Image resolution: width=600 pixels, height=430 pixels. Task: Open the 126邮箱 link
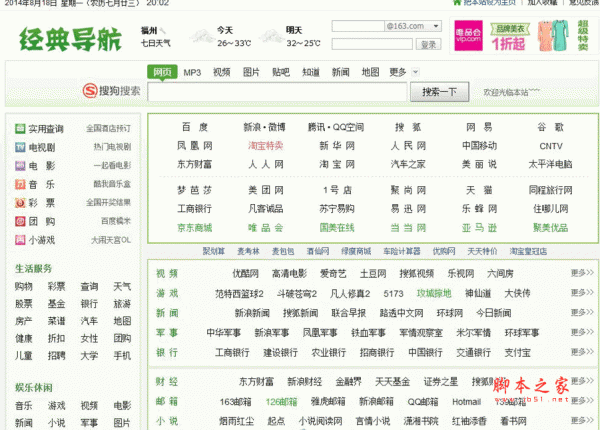pyautogui.click(x=282, y=402)
